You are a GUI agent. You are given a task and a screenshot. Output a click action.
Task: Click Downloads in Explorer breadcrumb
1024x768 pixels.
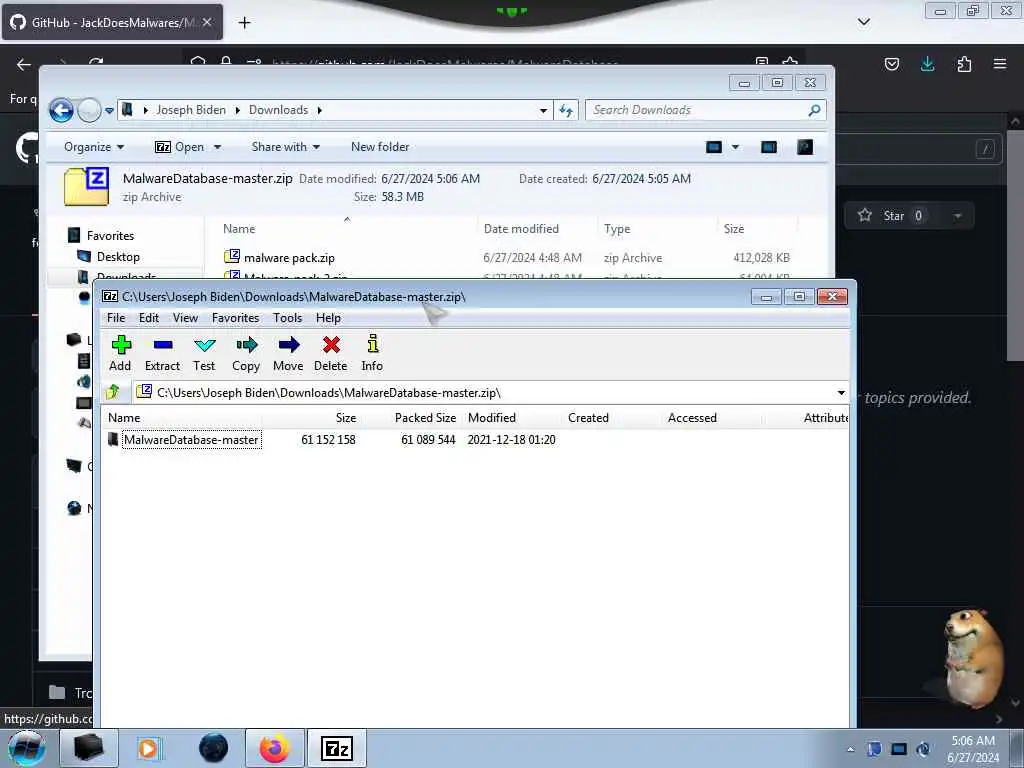tap(278, 110)
